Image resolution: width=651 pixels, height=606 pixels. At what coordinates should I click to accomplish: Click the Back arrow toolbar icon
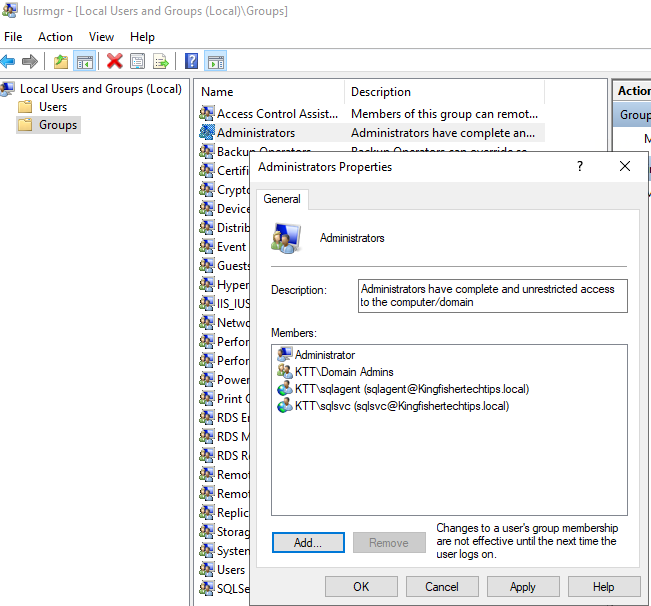tap(8, 61)
